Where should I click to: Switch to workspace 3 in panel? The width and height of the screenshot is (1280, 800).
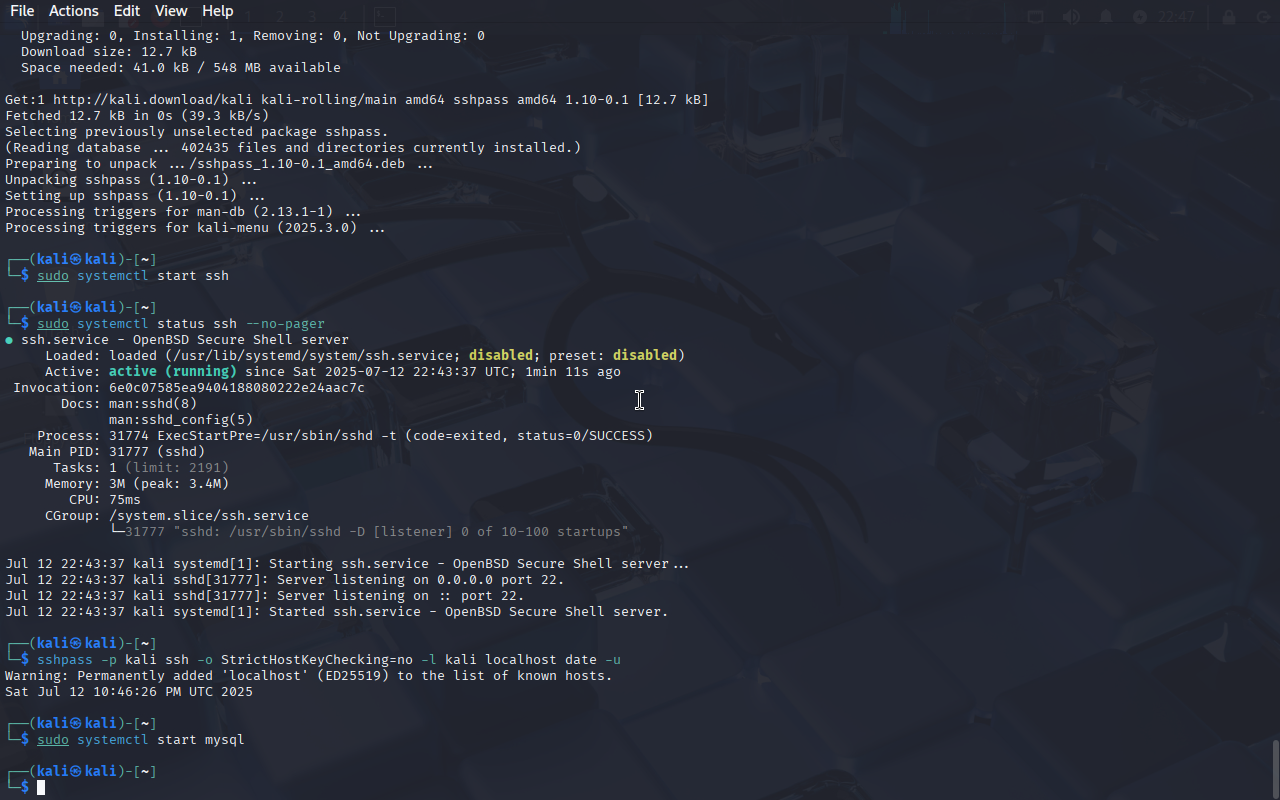tap(312, 16)
